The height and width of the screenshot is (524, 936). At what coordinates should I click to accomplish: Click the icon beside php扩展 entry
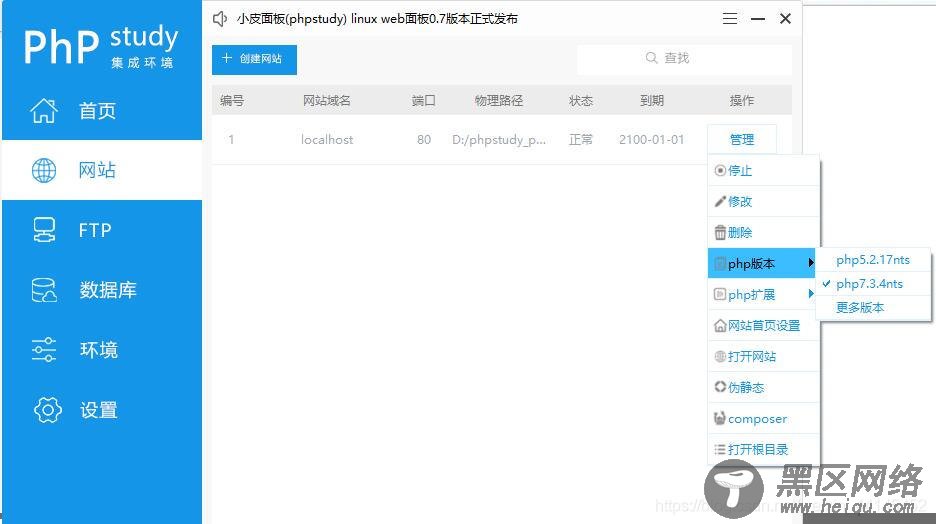[721, 295]
